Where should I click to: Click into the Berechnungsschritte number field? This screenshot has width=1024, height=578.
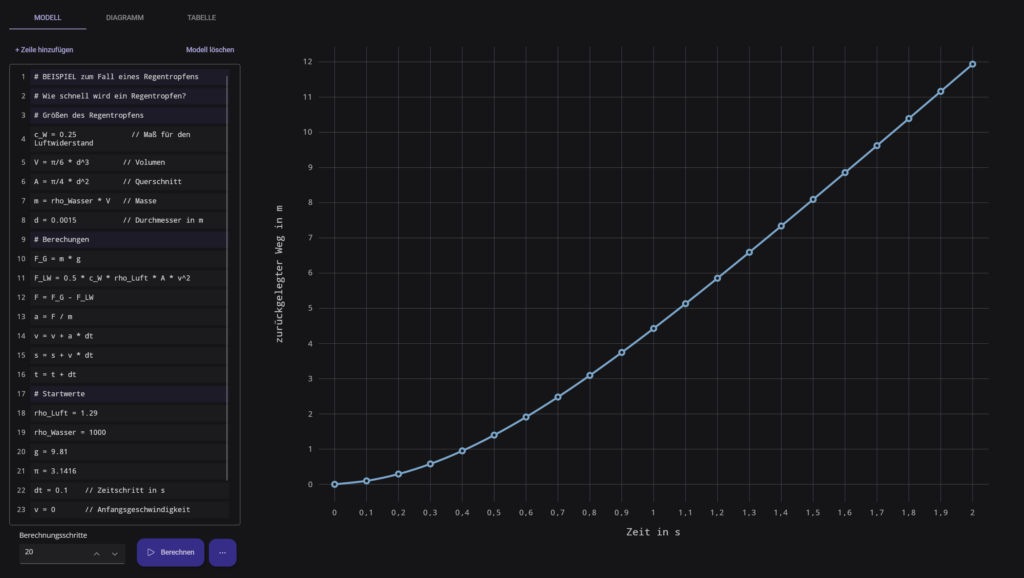52,552
